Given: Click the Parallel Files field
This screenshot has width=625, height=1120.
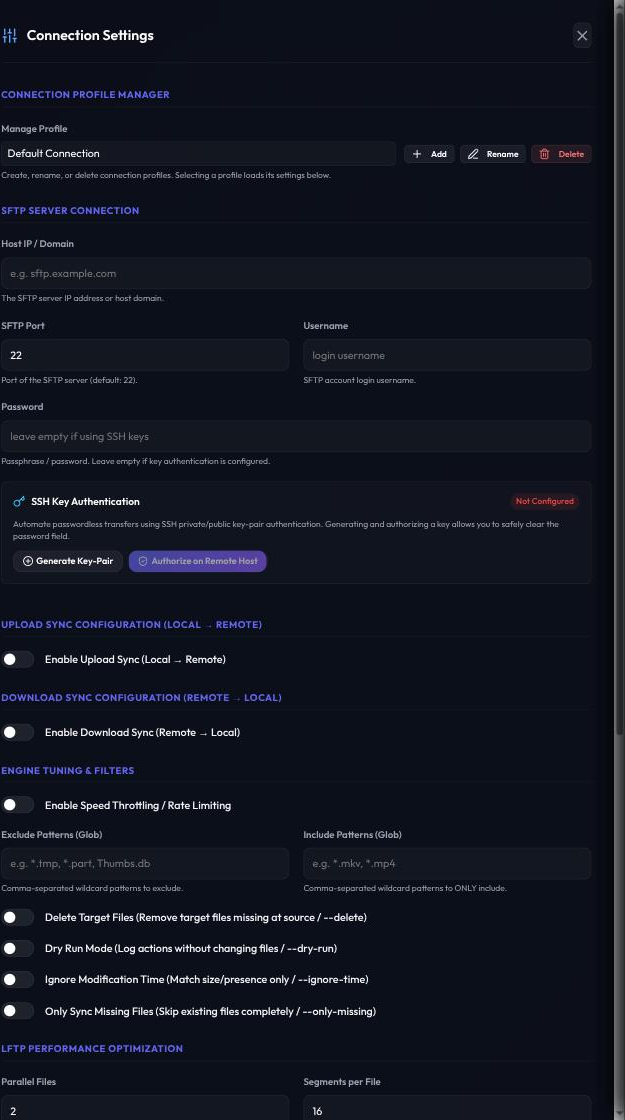Looking at the screenshot, I should 145,1108.
